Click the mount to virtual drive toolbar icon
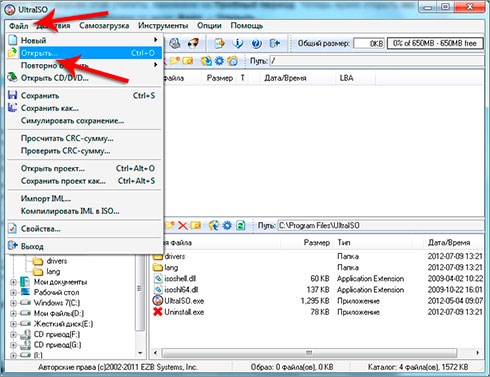The width and height of the screenshot is (490, 377). pyautogui.click(x=174, y=43)
